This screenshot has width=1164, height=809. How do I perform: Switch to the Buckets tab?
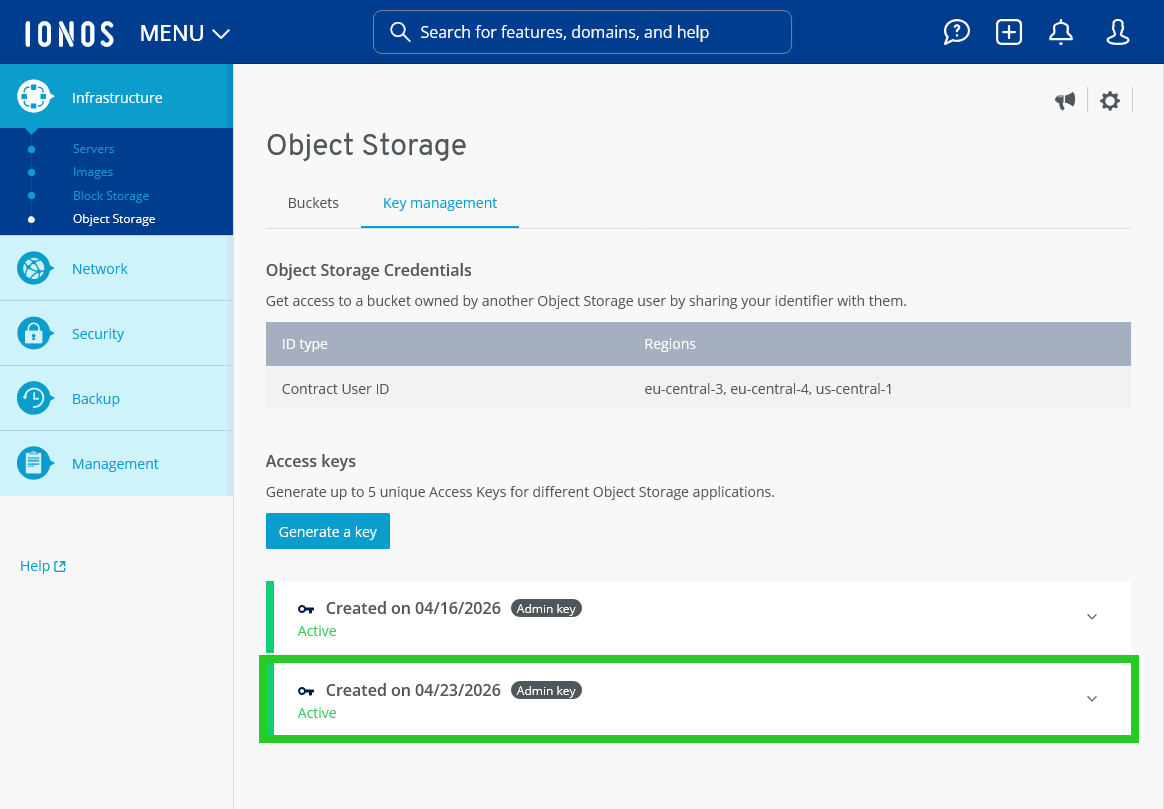pyautogui.click(x=313, y=202)
